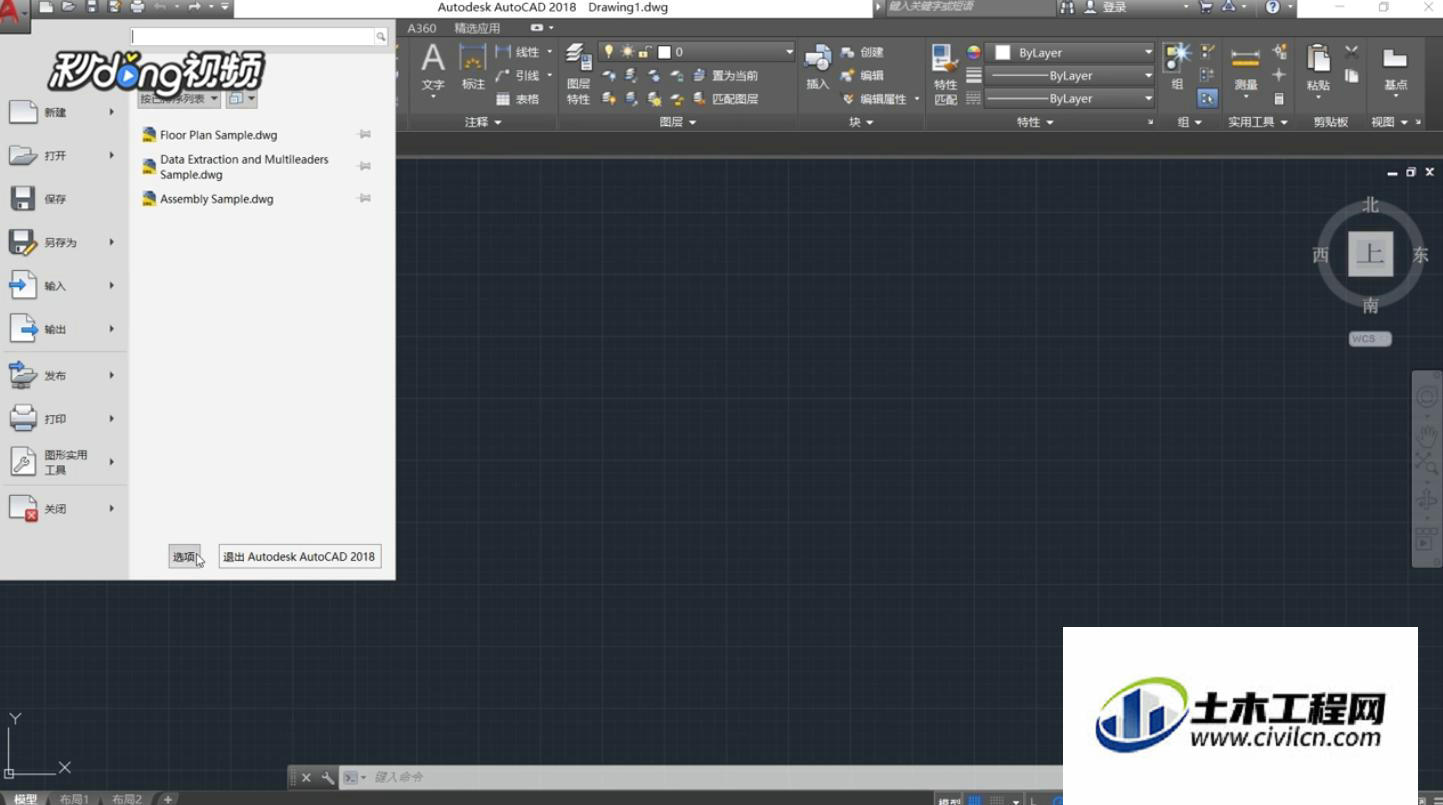Click the pan hand icon in navigation bar
The height and width of the screenshot is (805, 1443).
click(x=1426, y=436)
